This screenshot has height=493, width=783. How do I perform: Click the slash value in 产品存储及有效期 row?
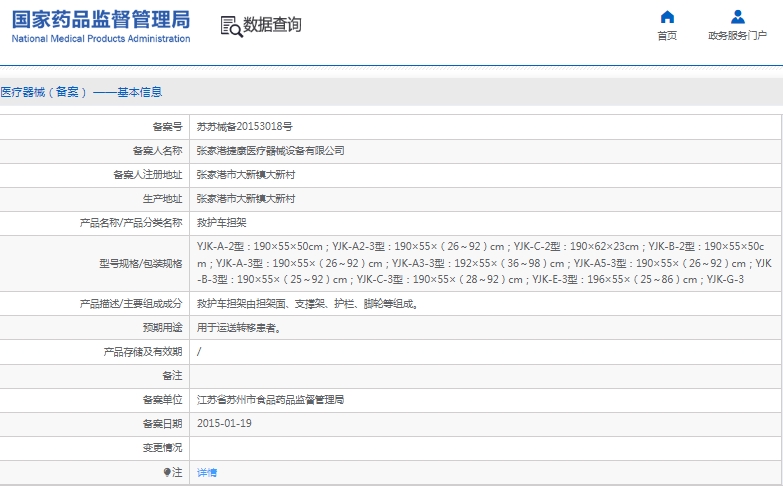(x=199, y=352)
